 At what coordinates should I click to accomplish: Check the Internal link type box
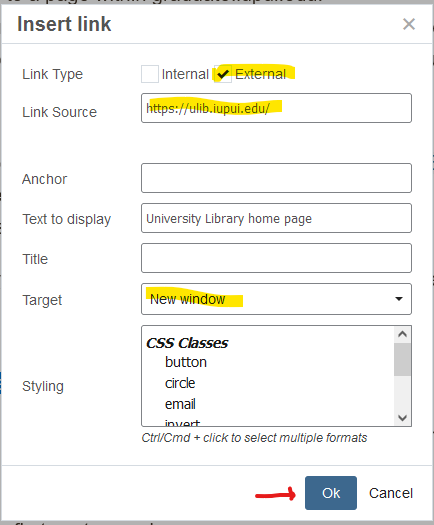click(150, 74)
